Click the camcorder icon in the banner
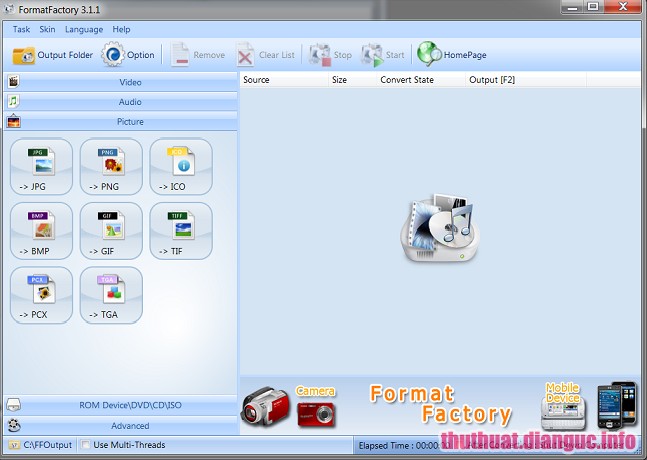 (265, 406)
